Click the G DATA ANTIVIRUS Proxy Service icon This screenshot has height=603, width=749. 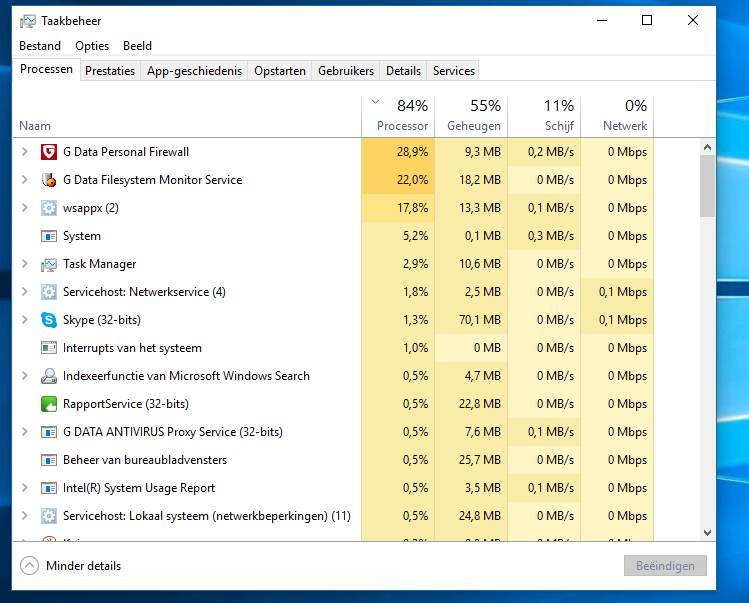pos(49,432)
